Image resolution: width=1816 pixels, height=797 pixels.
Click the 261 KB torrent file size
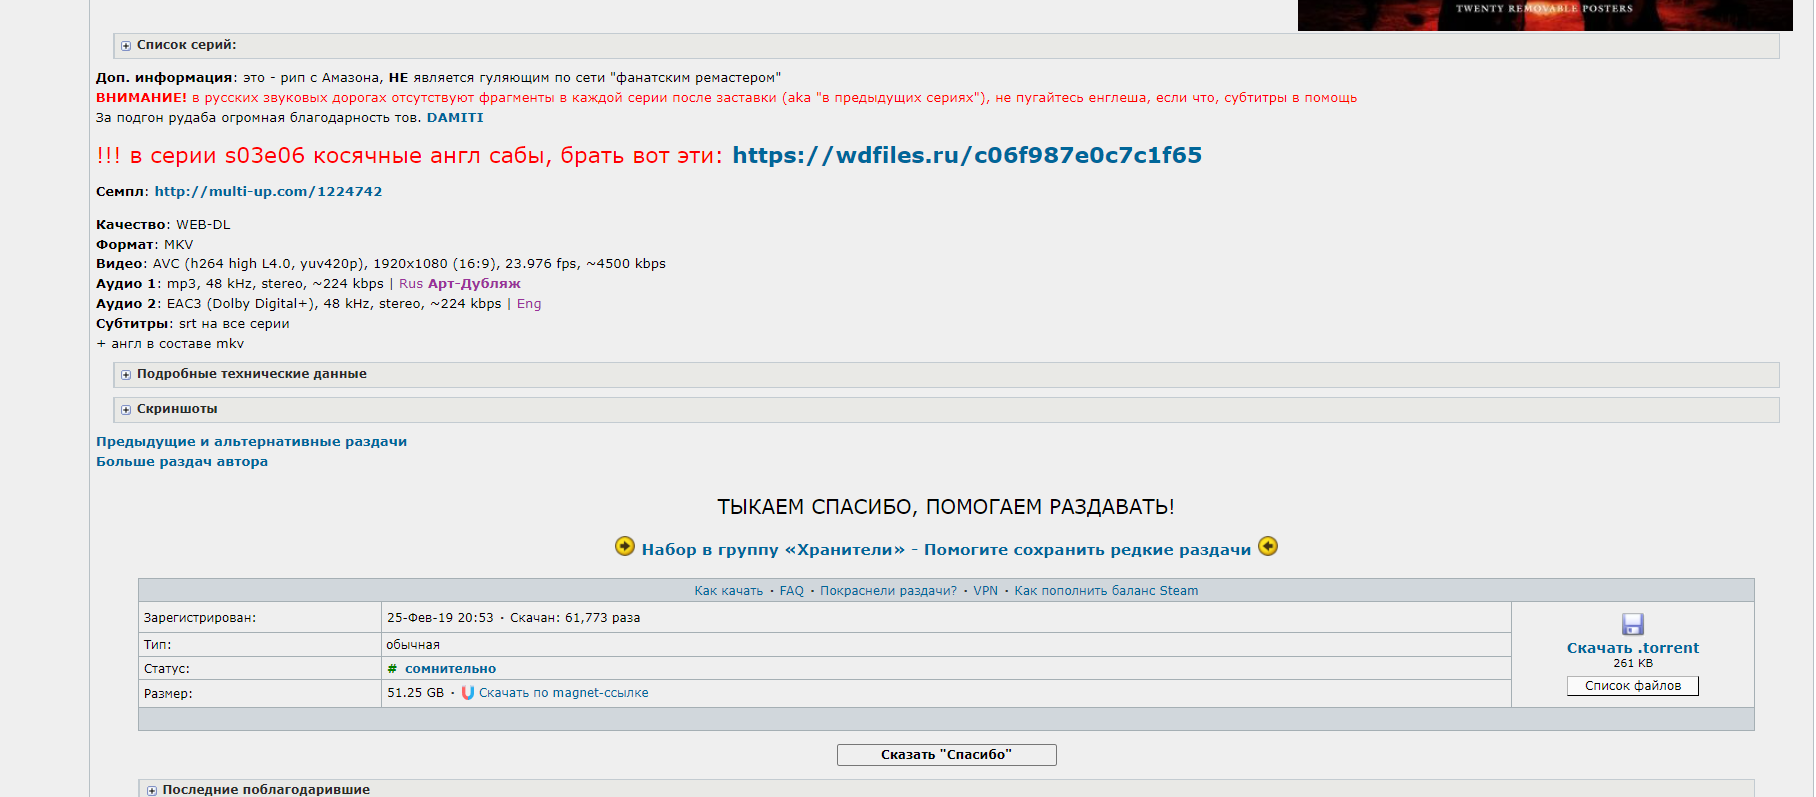1632,663
